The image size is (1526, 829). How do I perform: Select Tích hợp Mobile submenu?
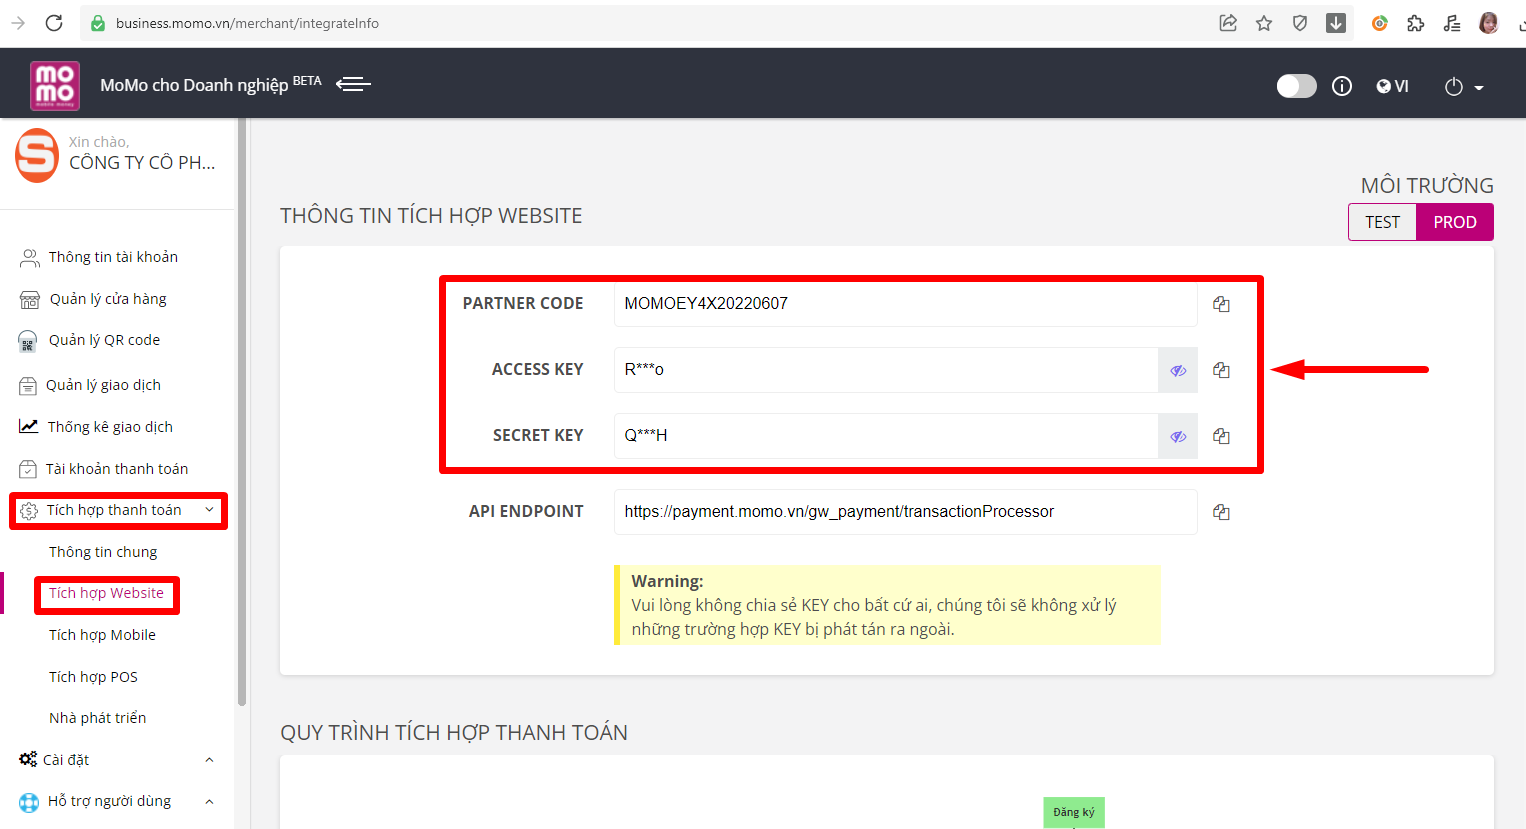[x=102, y=635]
